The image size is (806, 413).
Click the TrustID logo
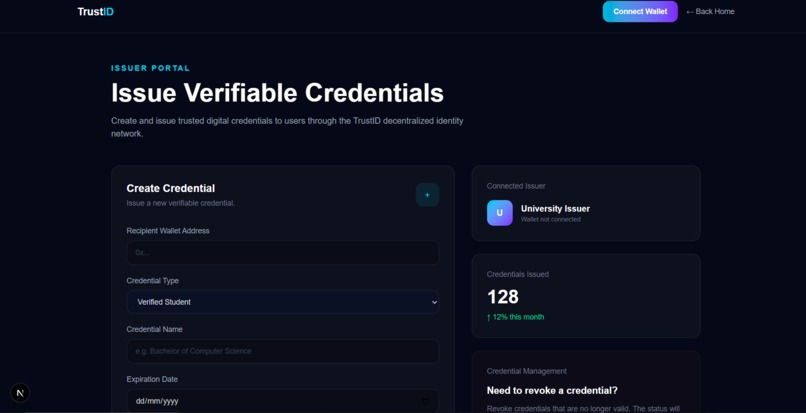click(96, 11)
